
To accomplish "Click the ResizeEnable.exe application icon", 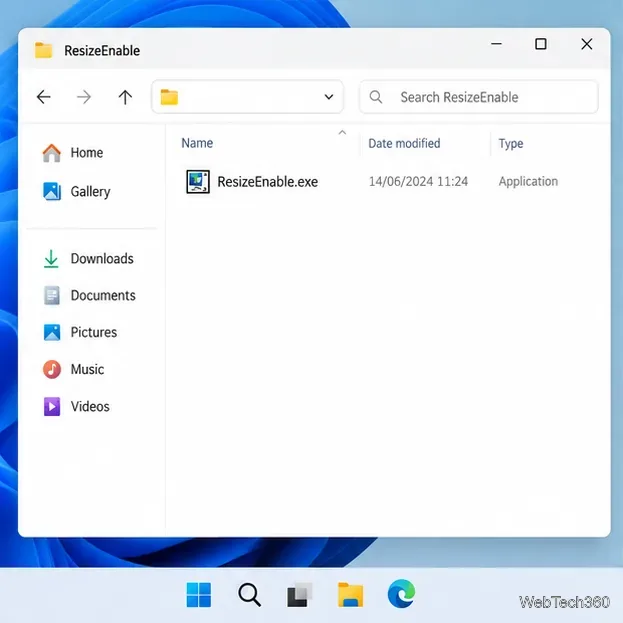I will point(198,182).
